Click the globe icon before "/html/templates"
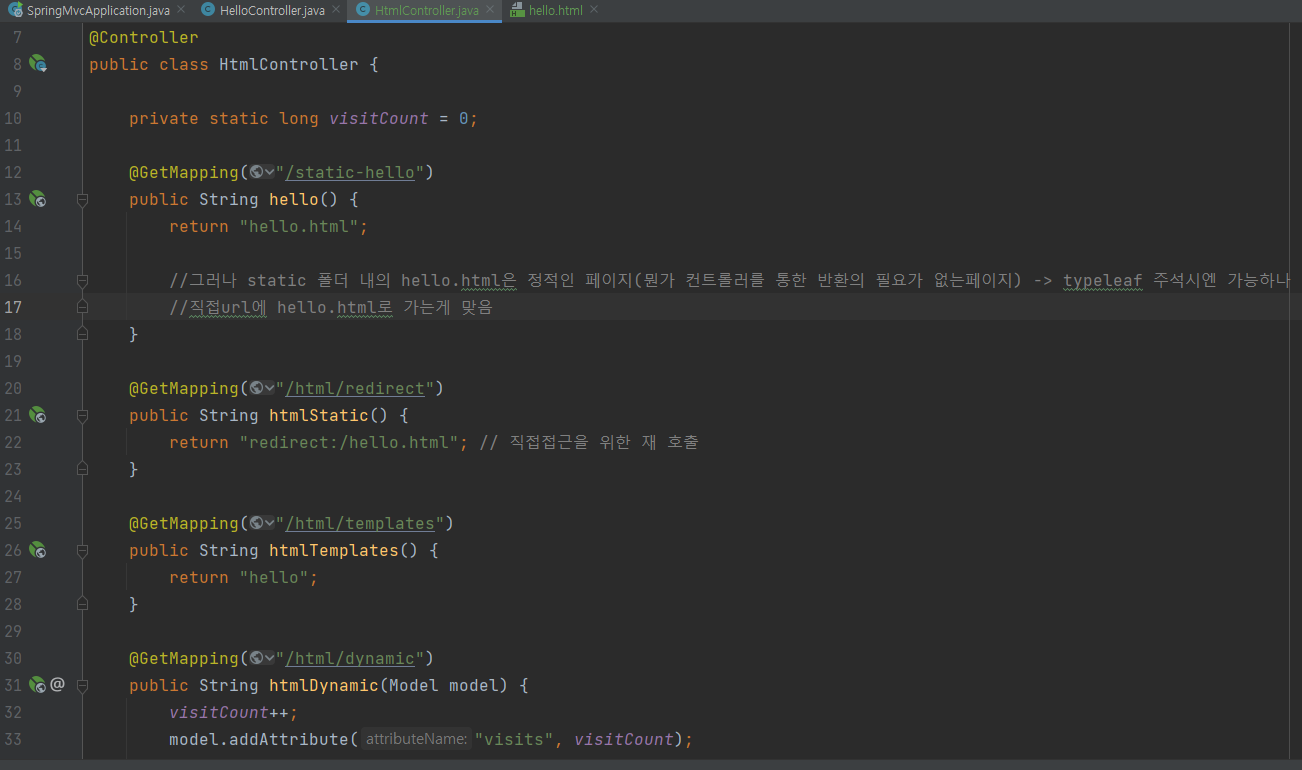 pyautogui.click(x=257, y=523)
